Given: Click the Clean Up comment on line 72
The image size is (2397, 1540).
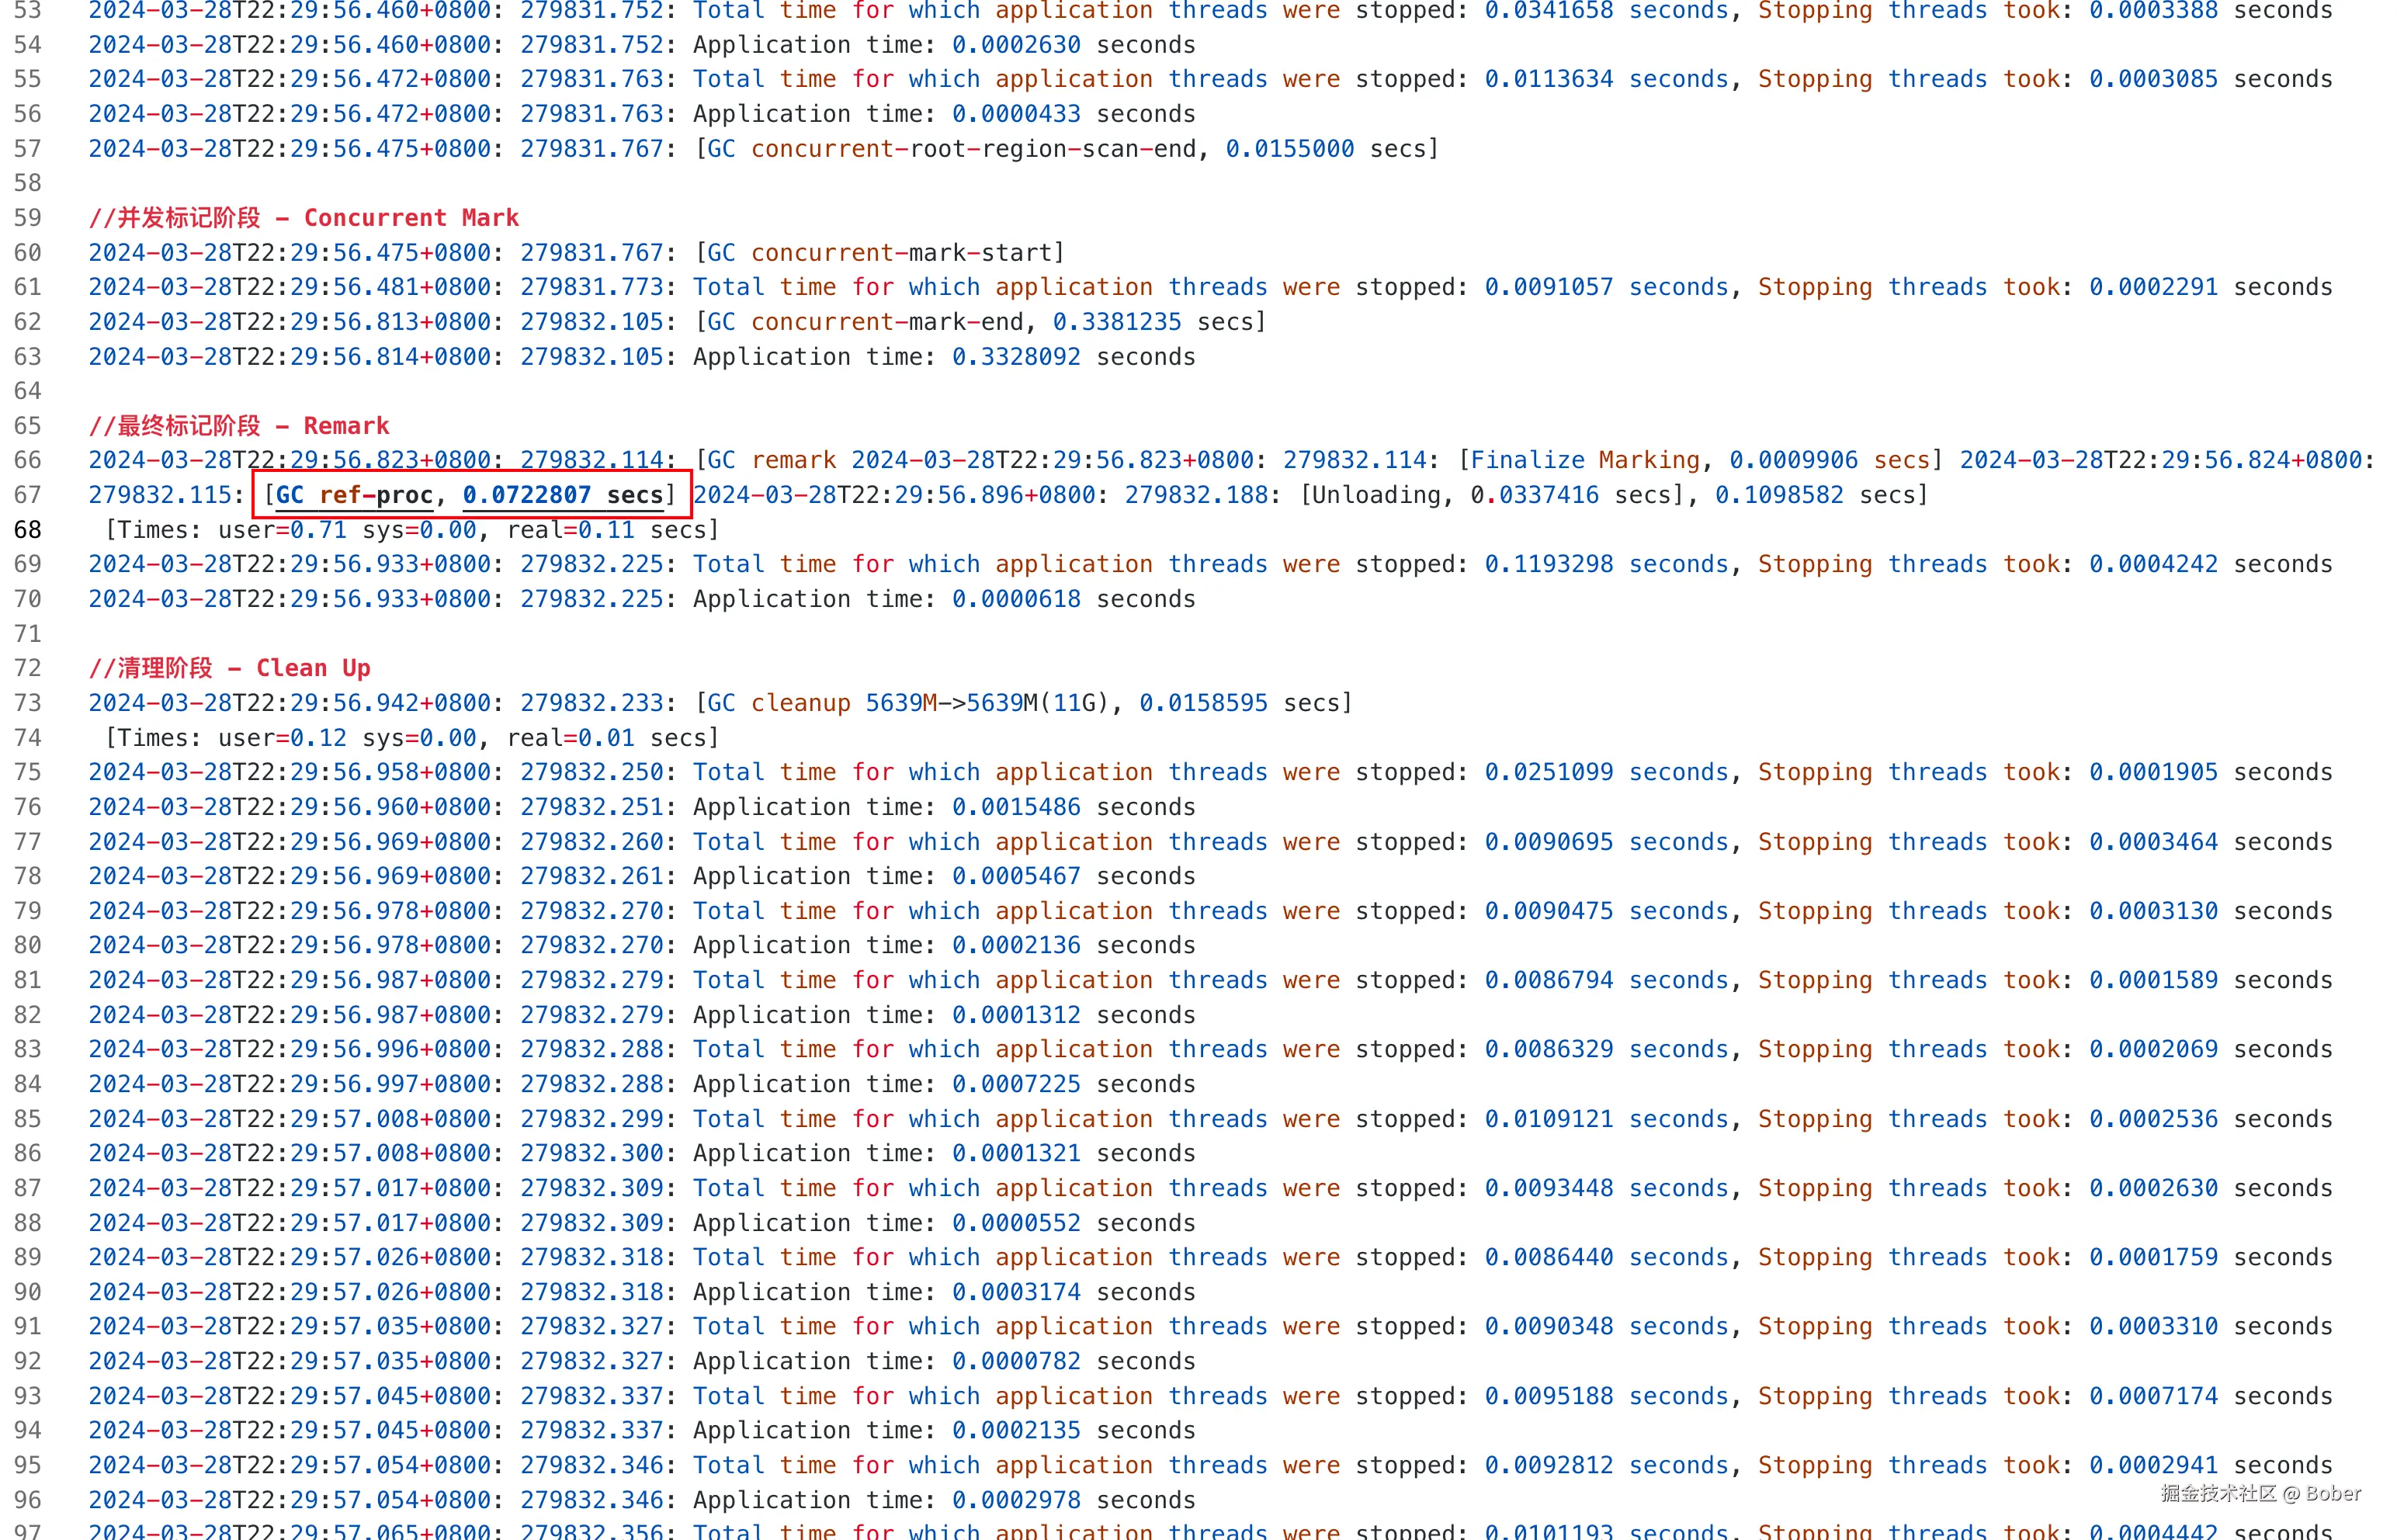Looking at the screenshot, I should pyautogui.click(x=230, y=668).
